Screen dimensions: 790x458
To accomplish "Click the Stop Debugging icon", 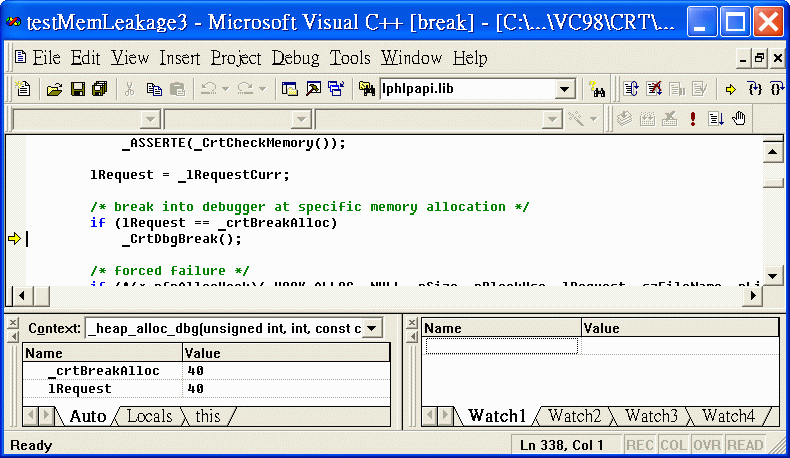I will click(654, 90).
